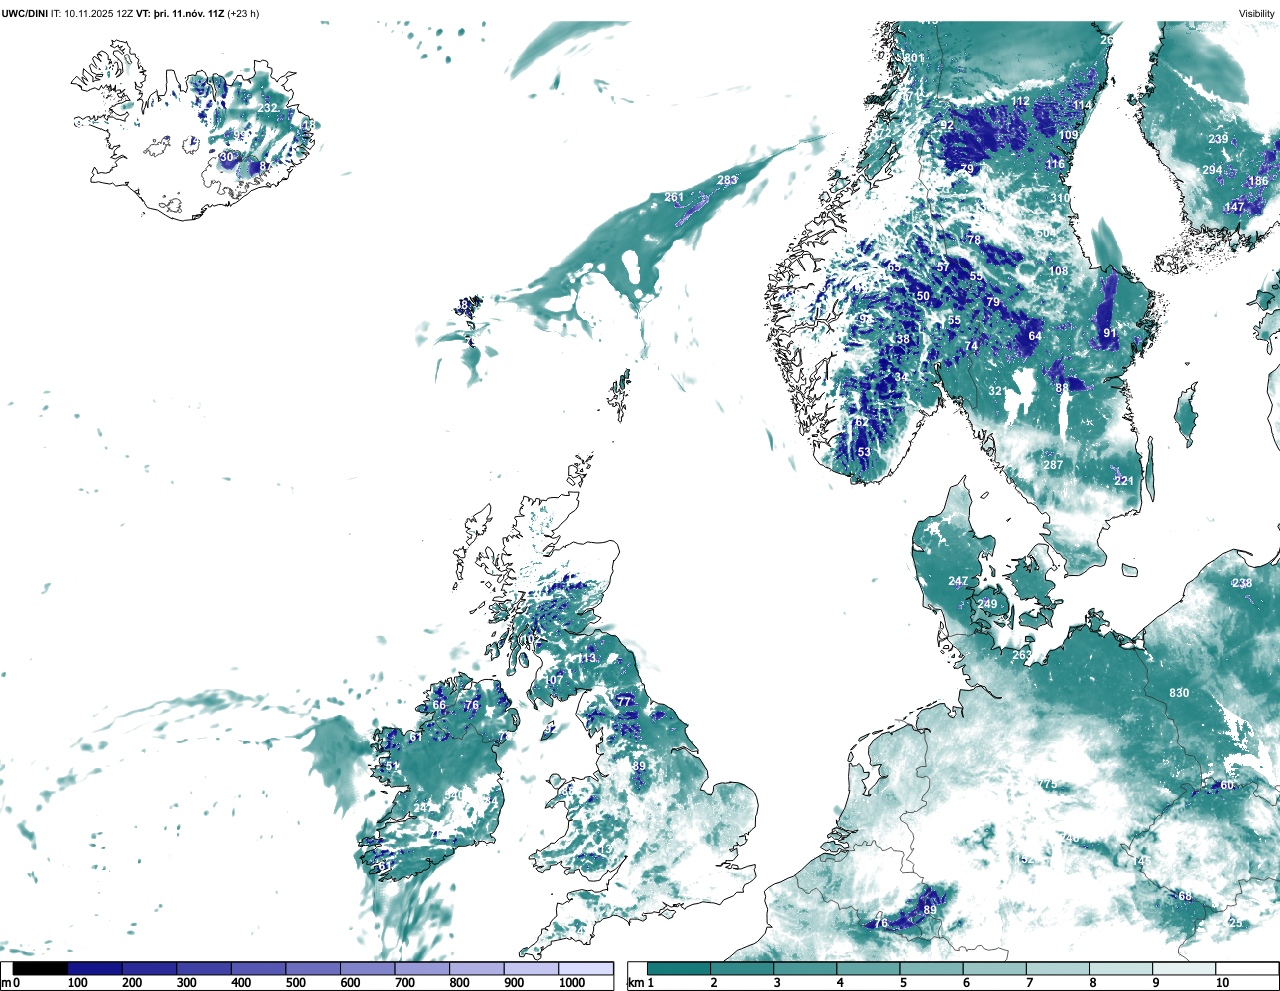The image size is (1280, 991).
Task: Choose the 300–400 m legend color segment
Action: (204, 969)
